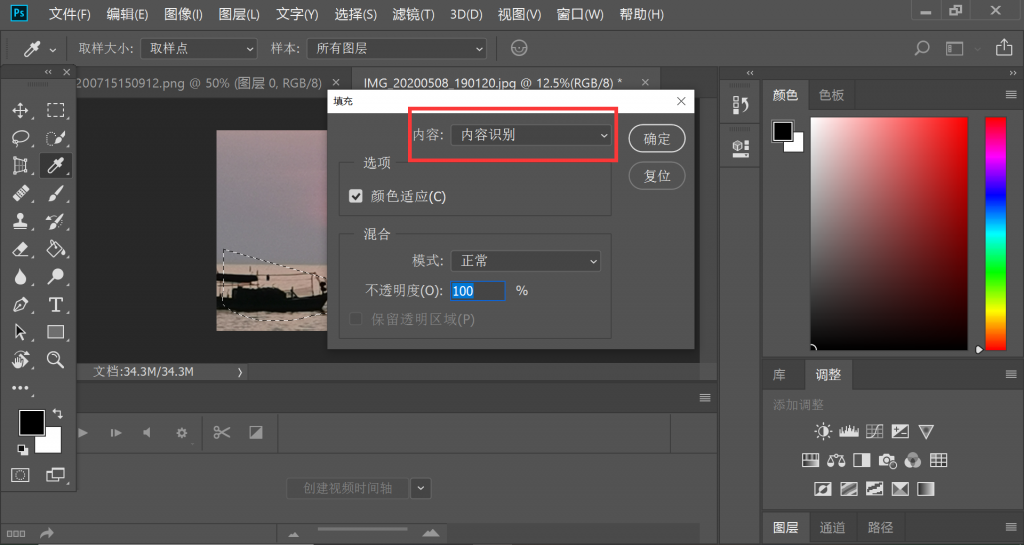Screen dimensions: 1024x545
Task: Select the Paint Bucket tool
Action: pos(56,249)
